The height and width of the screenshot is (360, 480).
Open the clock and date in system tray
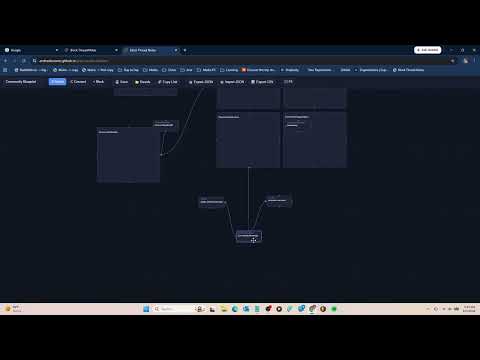(469, 309)
